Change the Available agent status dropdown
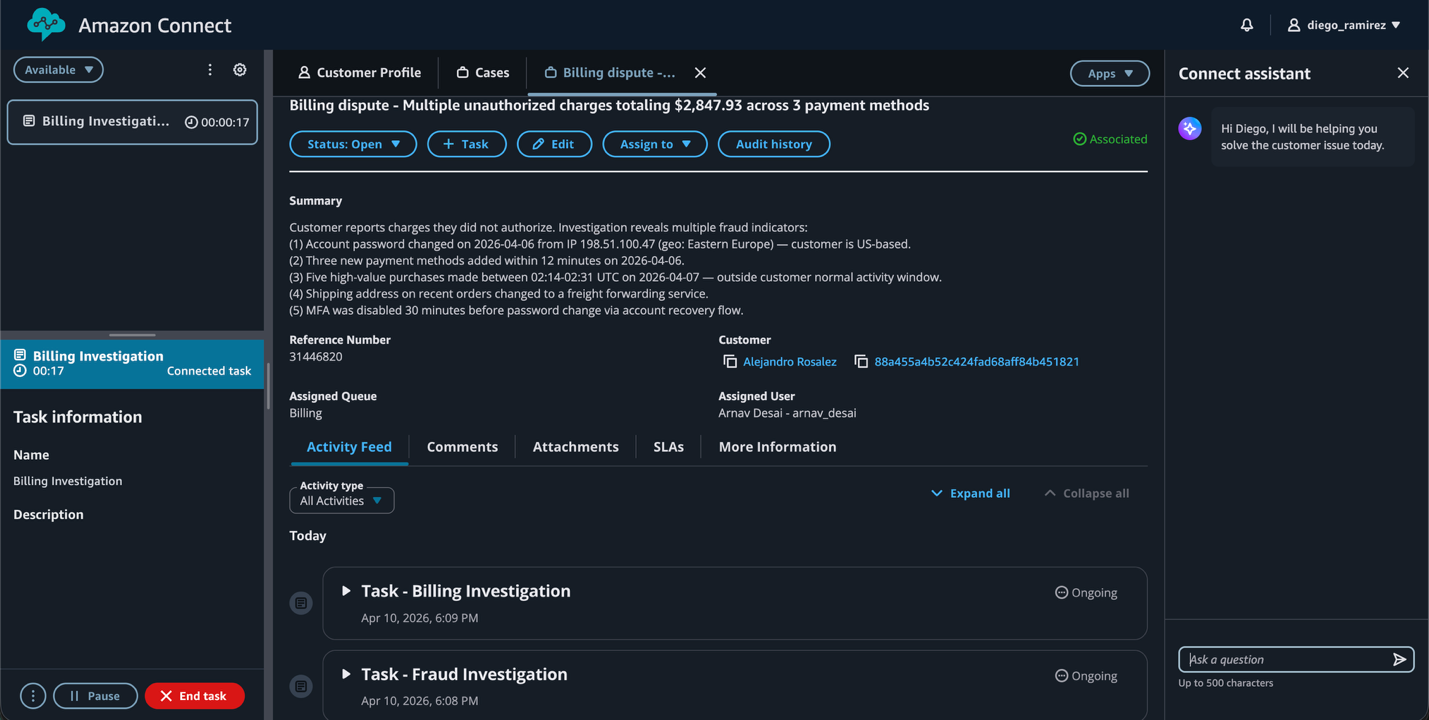Image resolution: width=1429 pixels, height=720 pixels. click(58, 70)
